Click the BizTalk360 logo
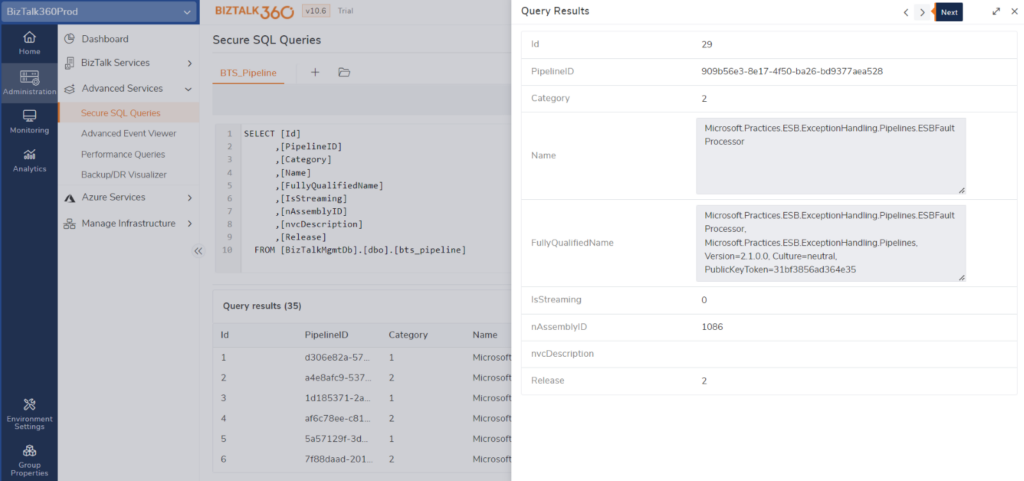1024x481 pixels. [x=255, y=11]
